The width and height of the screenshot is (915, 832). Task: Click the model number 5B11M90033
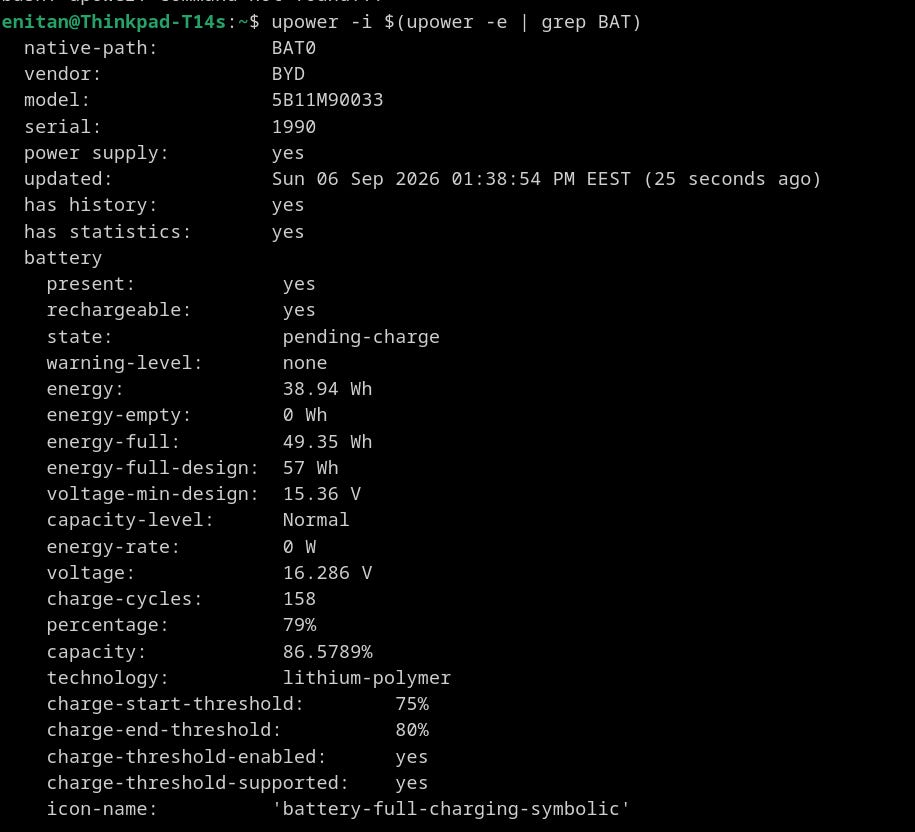point(327,100)
